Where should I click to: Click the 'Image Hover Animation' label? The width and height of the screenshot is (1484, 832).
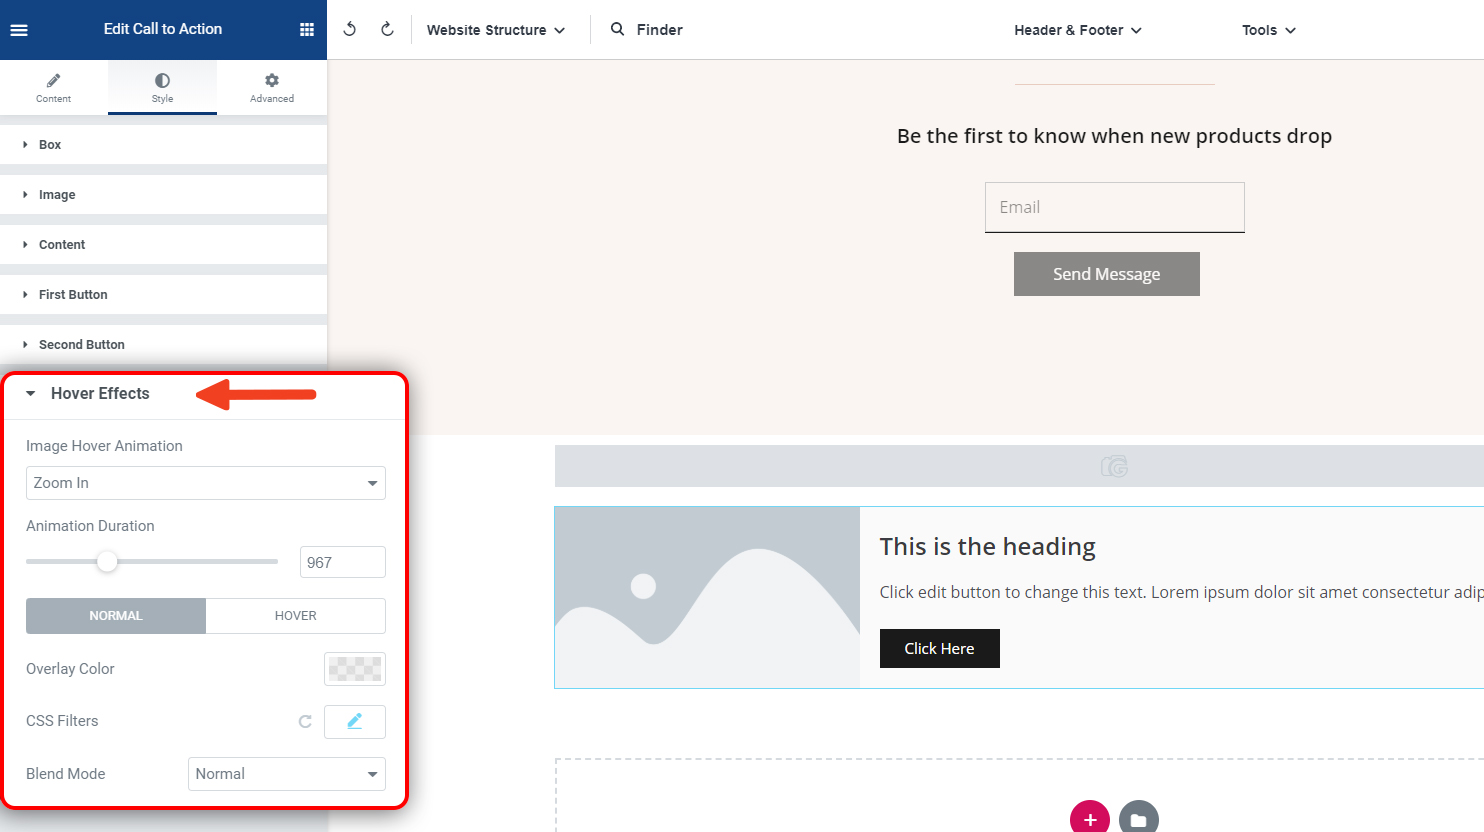104,446
